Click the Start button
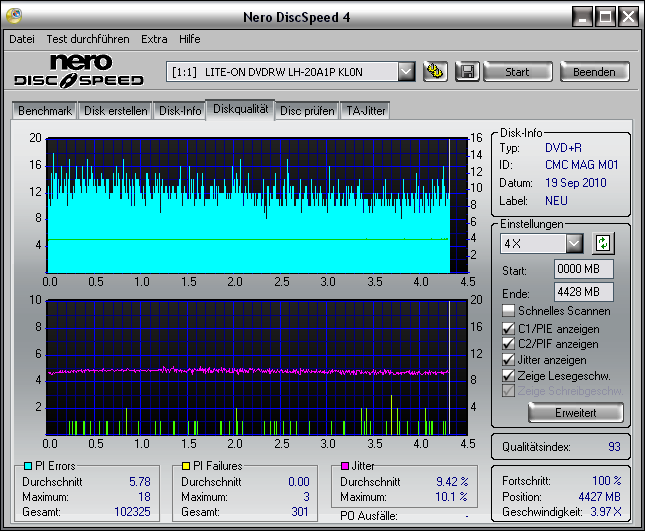 [x=517, y=72]
